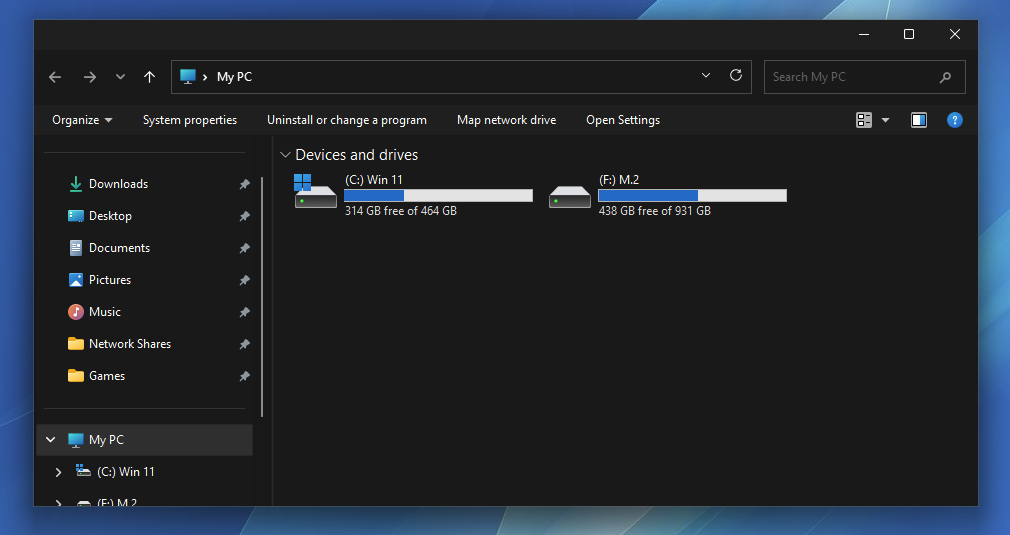Click the (C:) Win 11 storage usage bar
Image resolution: width=1010 pixels, height=535 pixels.
click(438, 195)
